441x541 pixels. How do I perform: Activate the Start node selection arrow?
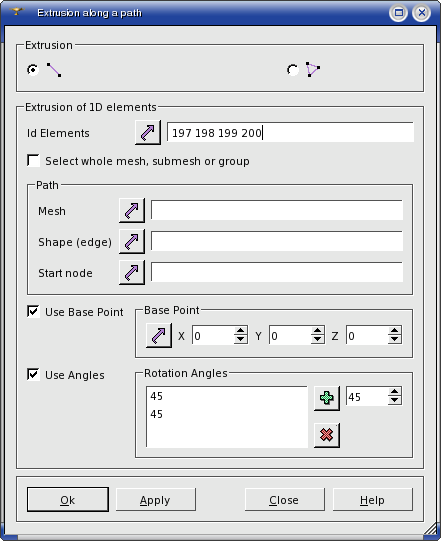[132, 273]
